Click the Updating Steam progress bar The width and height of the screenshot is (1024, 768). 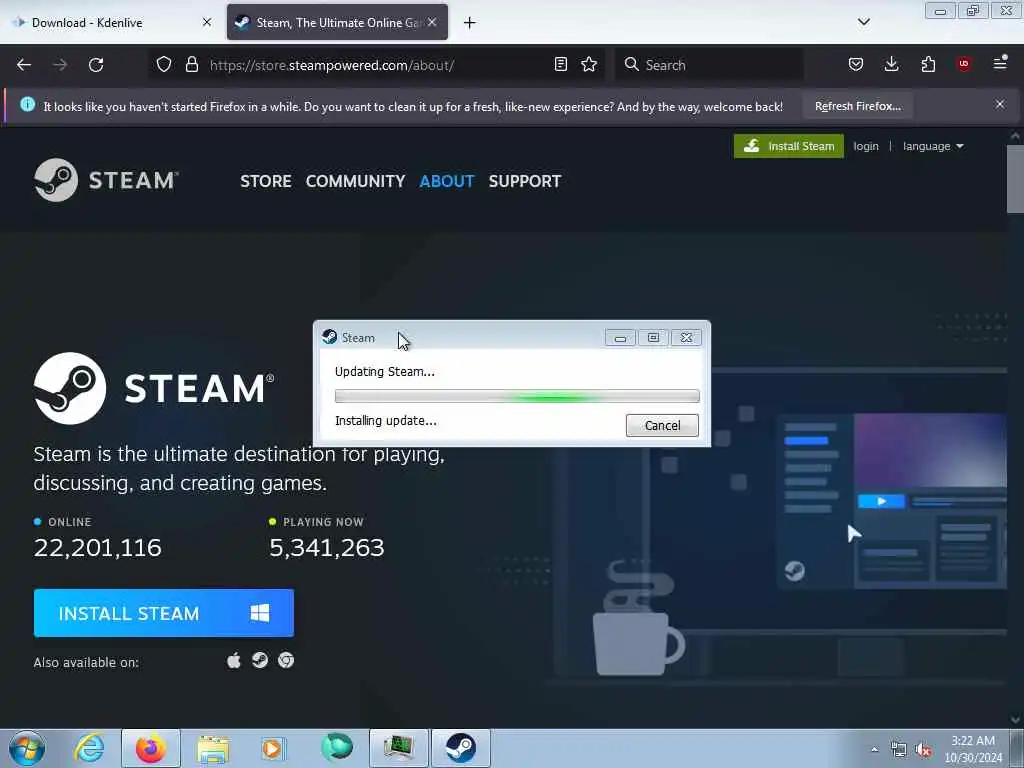[x=517, y=396]
